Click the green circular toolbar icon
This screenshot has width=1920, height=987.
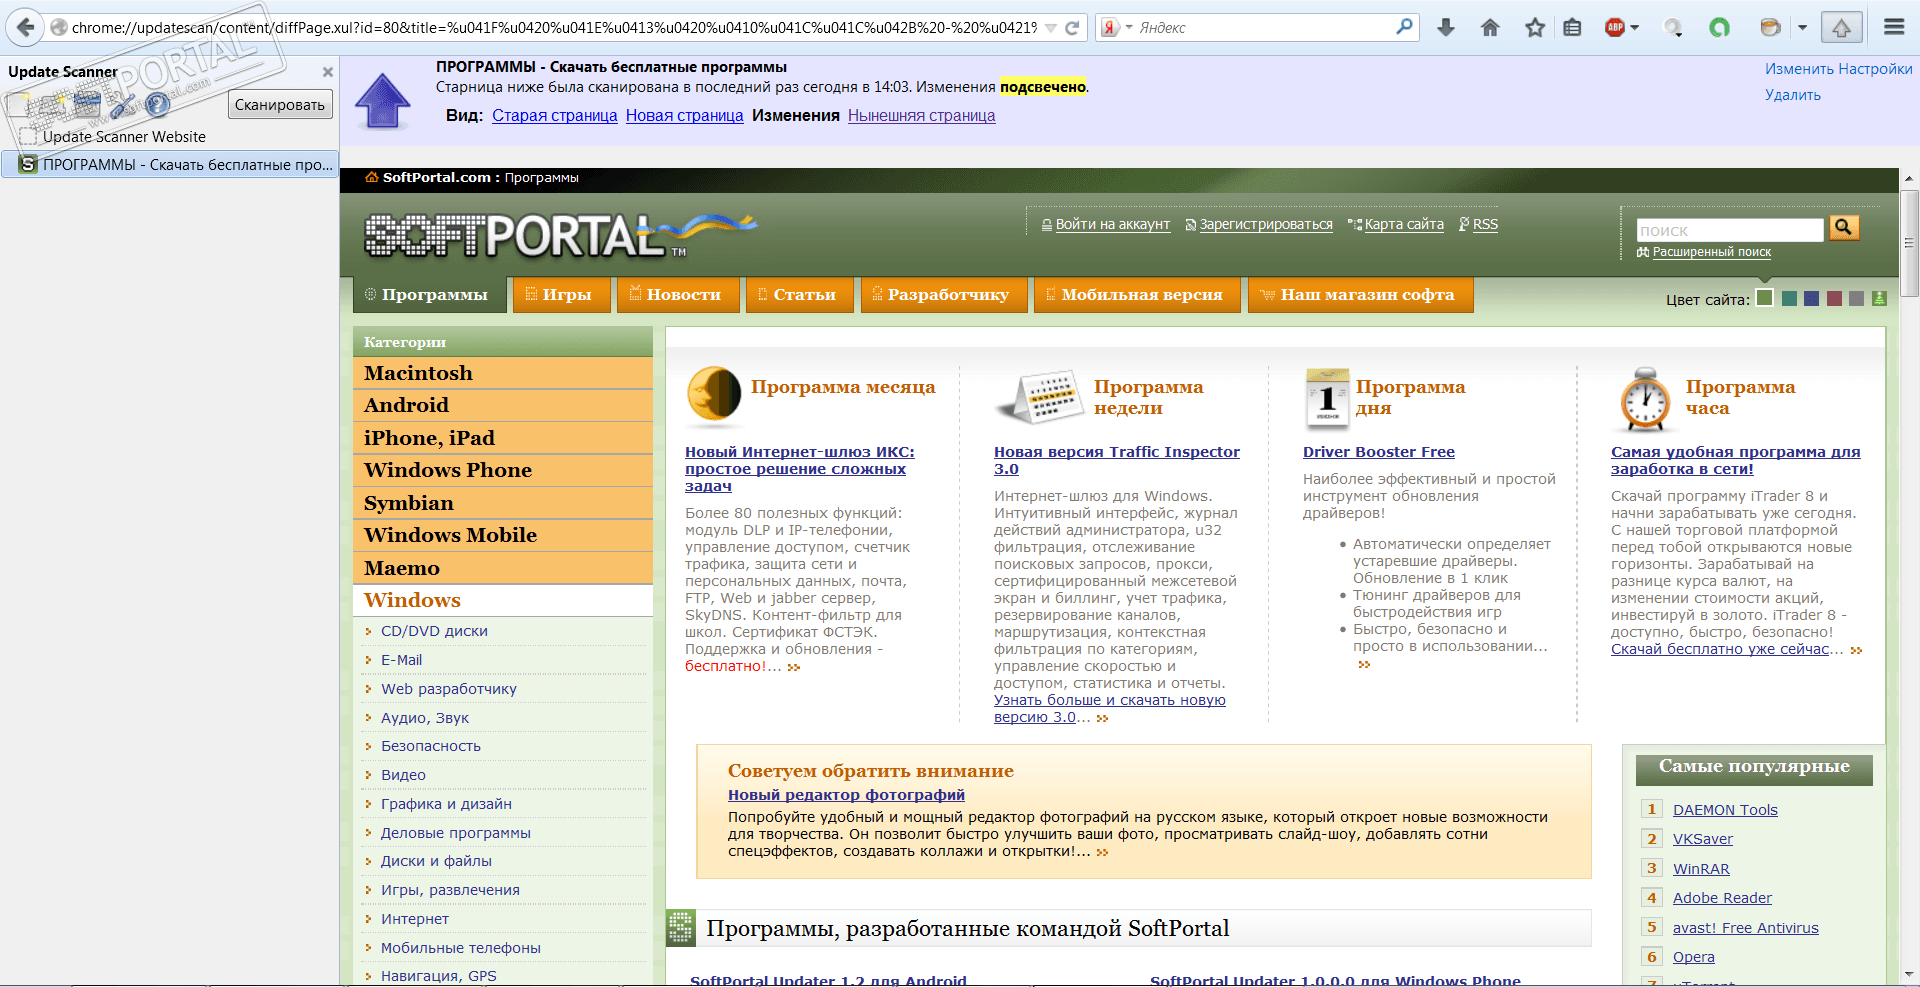[x=1719, y=28]
